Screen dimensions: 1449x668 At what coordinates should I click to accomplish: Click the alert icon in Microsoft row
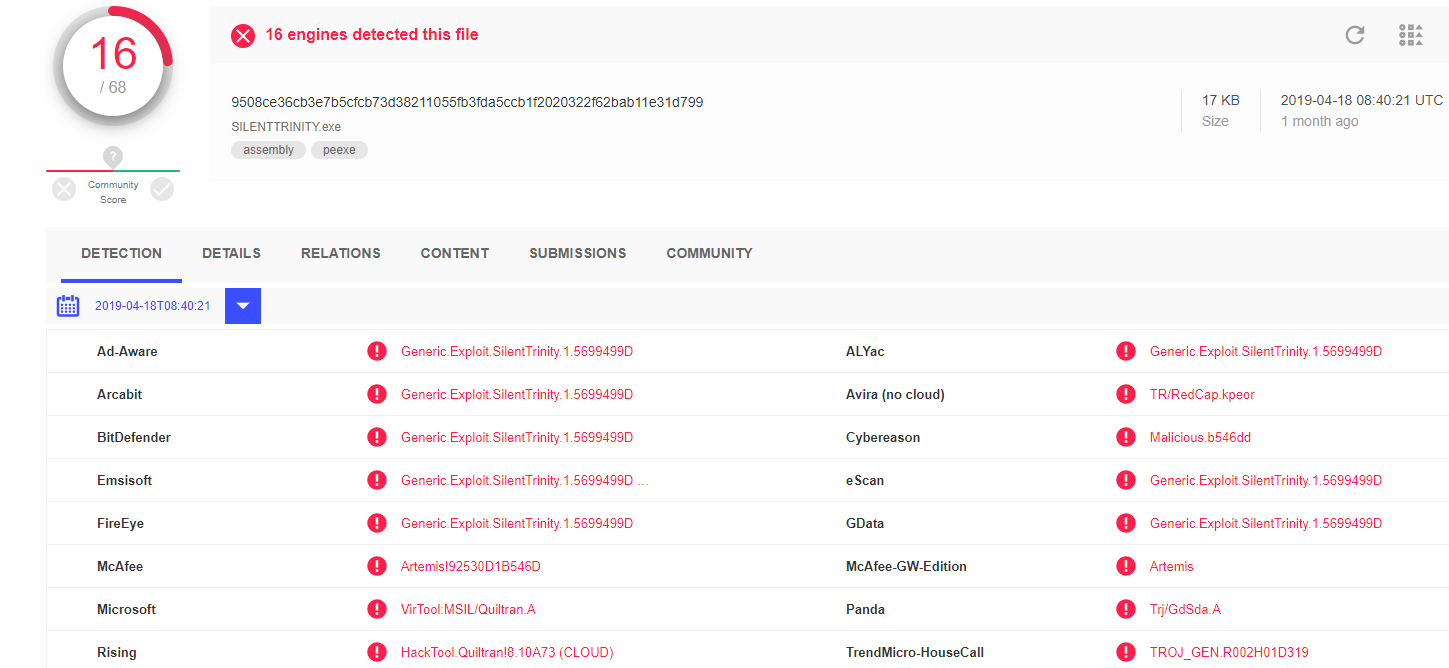point(377,609)
